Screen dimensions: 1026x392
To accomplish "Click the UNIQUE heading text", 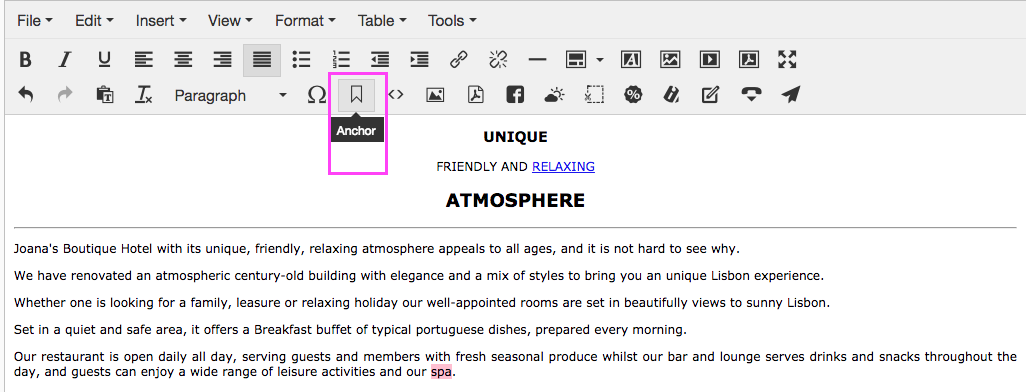I will coord(515,137).
